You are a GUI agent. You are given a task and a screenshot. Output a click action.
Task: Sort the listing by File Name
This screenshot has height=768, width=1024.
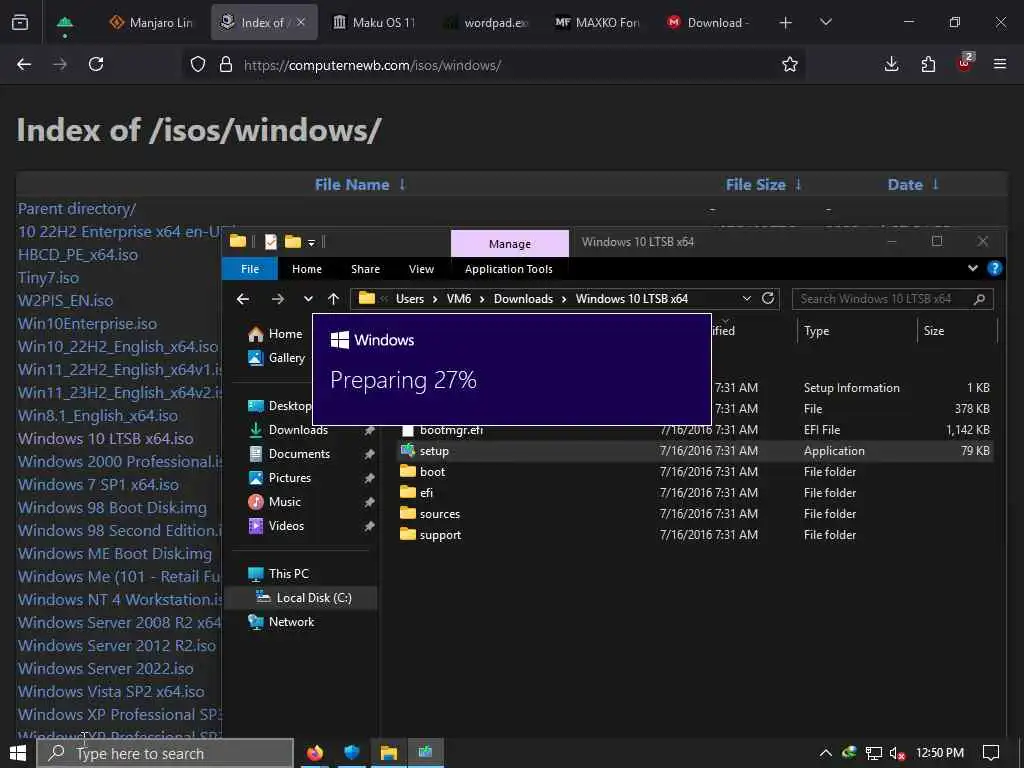click(x=360, y=185)
